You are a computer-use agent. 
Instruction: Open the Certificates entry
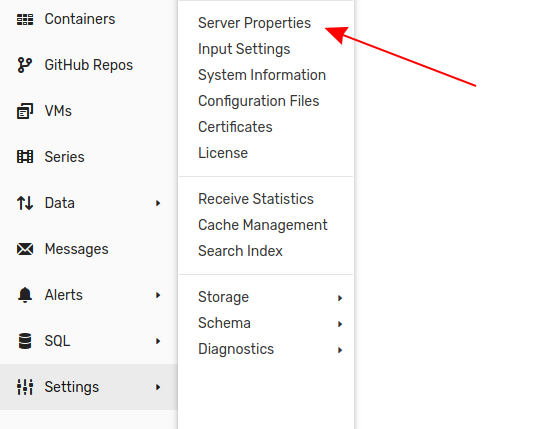[x=235, y=127]
